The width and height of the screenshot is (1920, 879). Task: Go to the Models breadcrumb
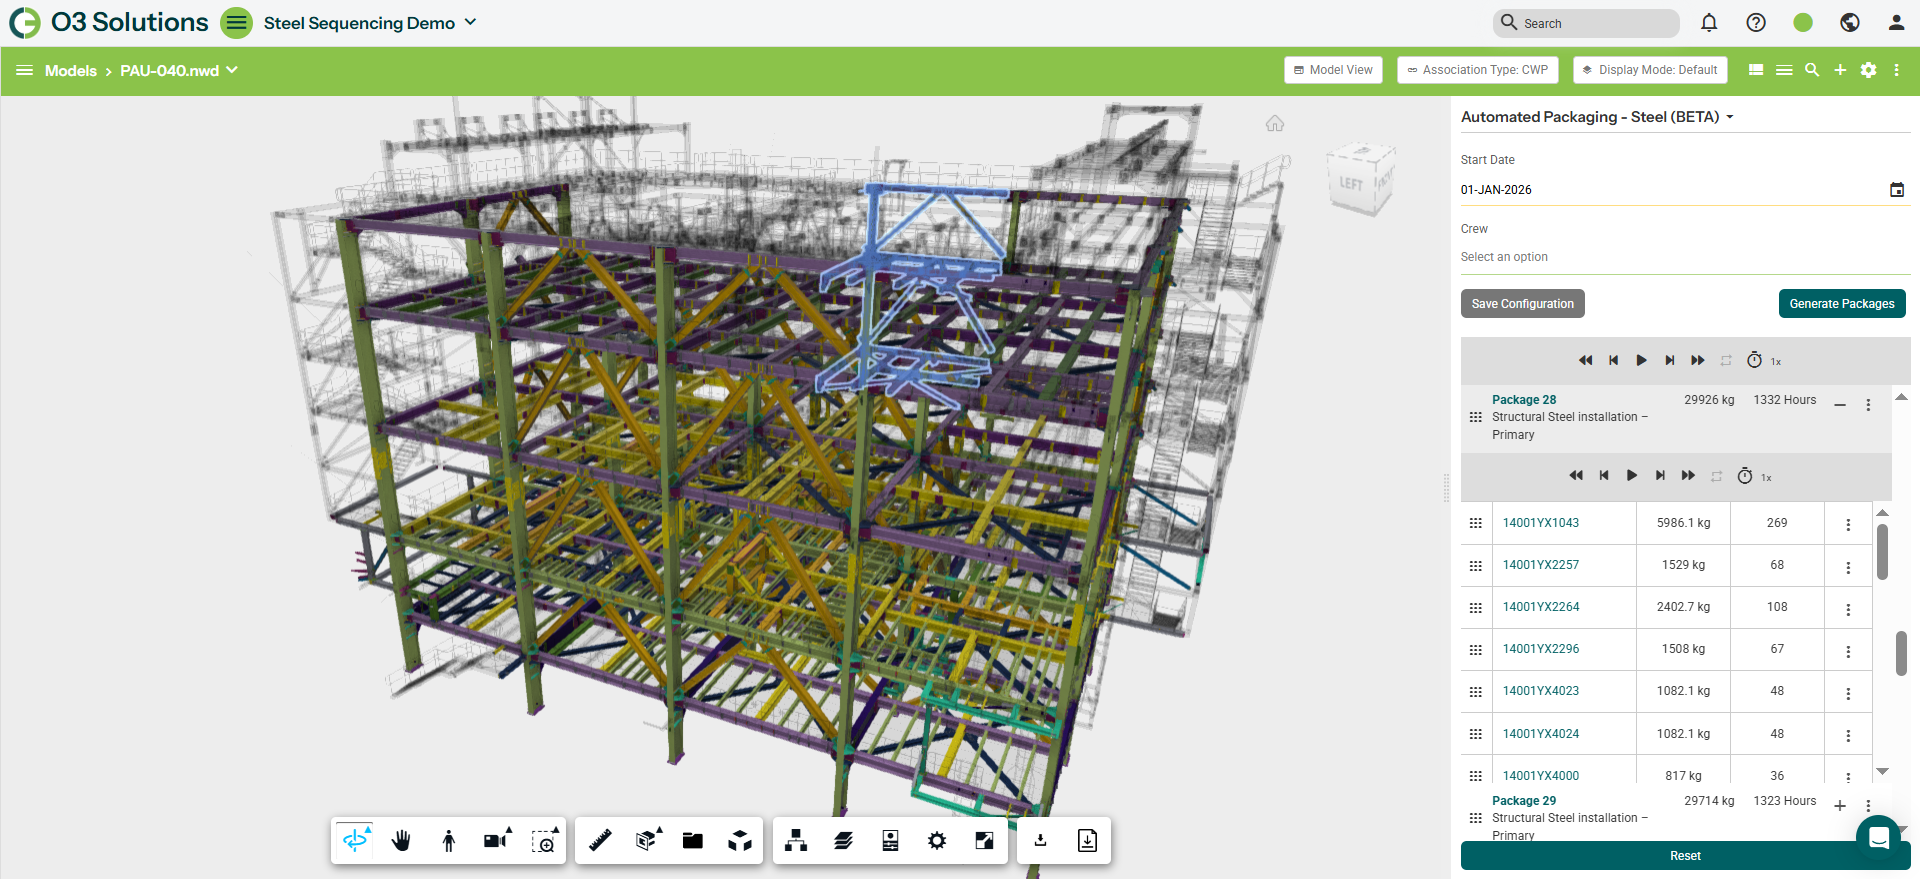coord(71,71)
